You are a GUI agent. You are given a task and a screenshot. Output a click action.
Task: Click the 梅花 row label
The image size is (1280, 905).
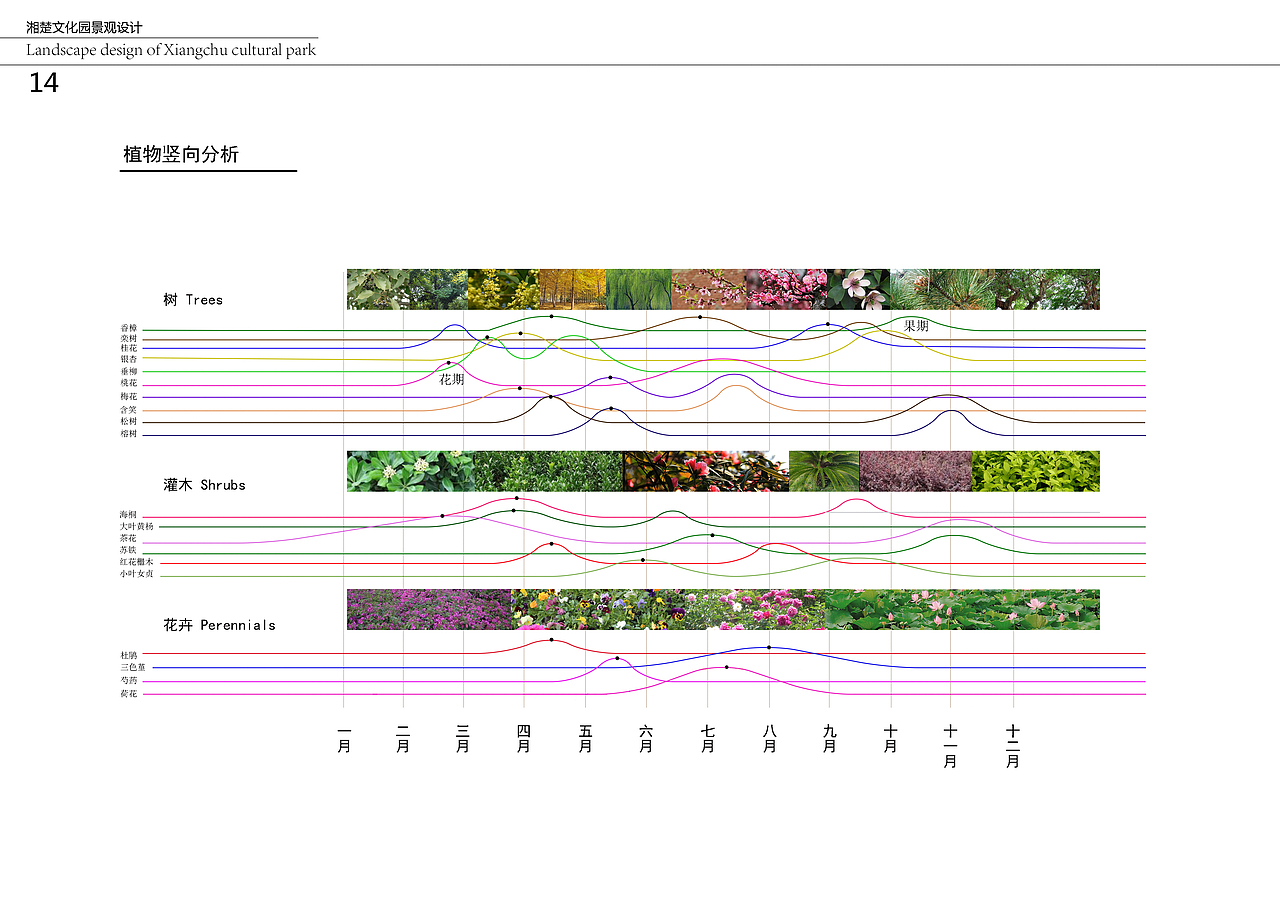129,397
